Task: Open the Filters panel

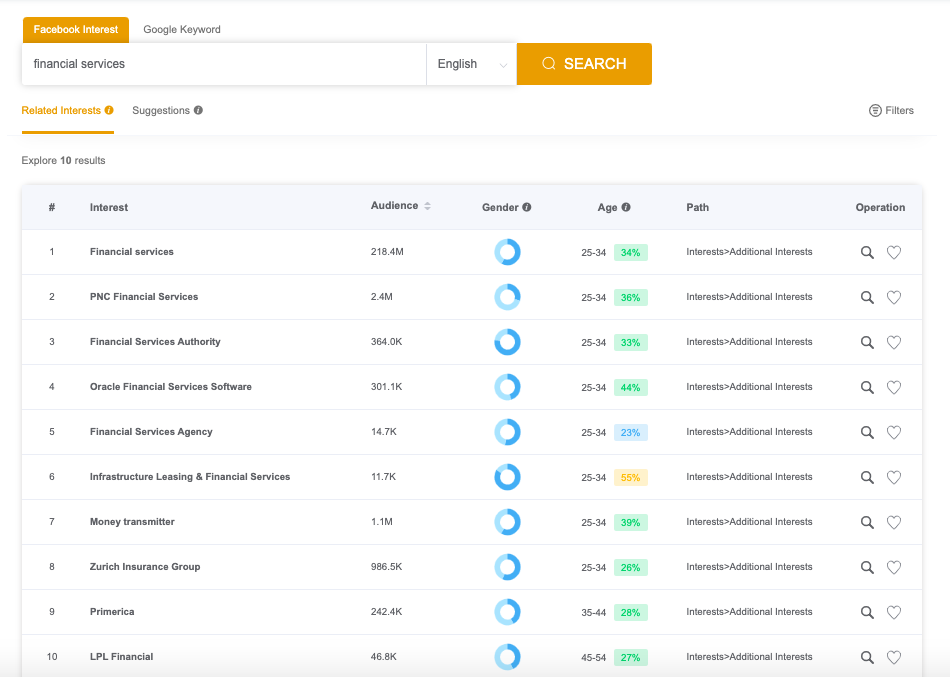Action: pos(891,110)
